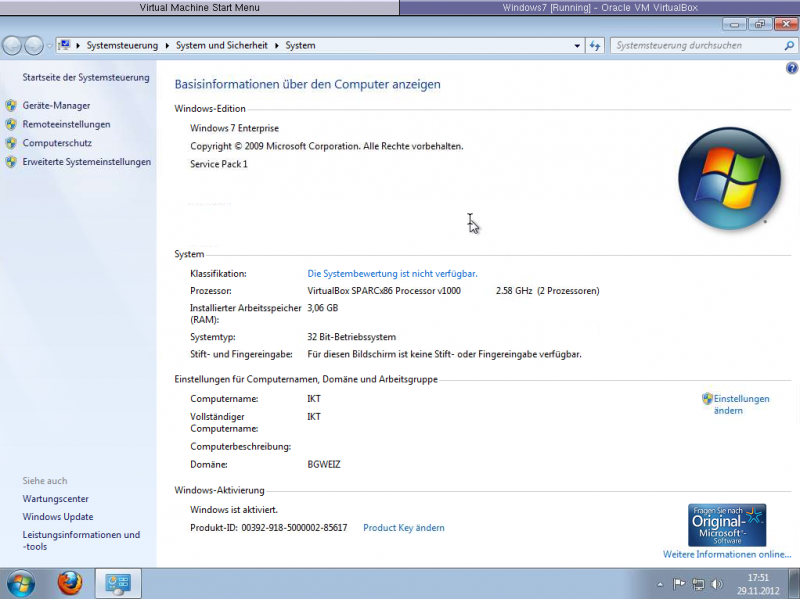The height and width of the screenshot is (599, 800).
Task: Open the network tray icon
Action: click(698, 584)
